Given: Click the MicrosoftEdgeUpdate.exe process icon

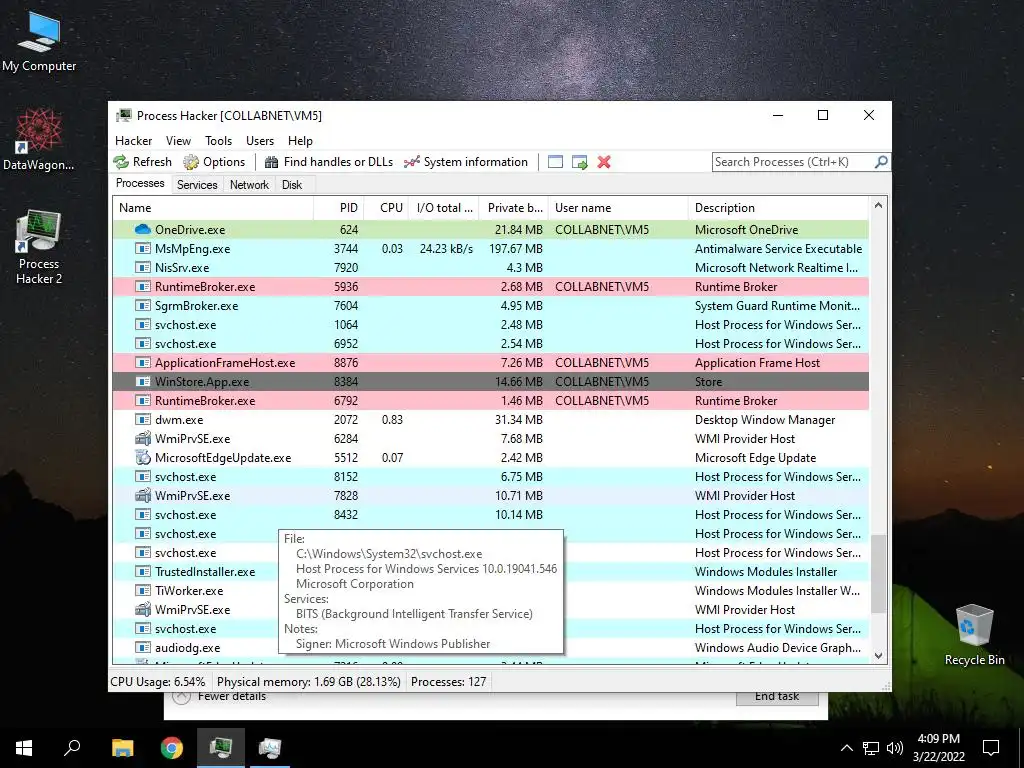Looking at the screenshot, I should [x=142, y=458].
